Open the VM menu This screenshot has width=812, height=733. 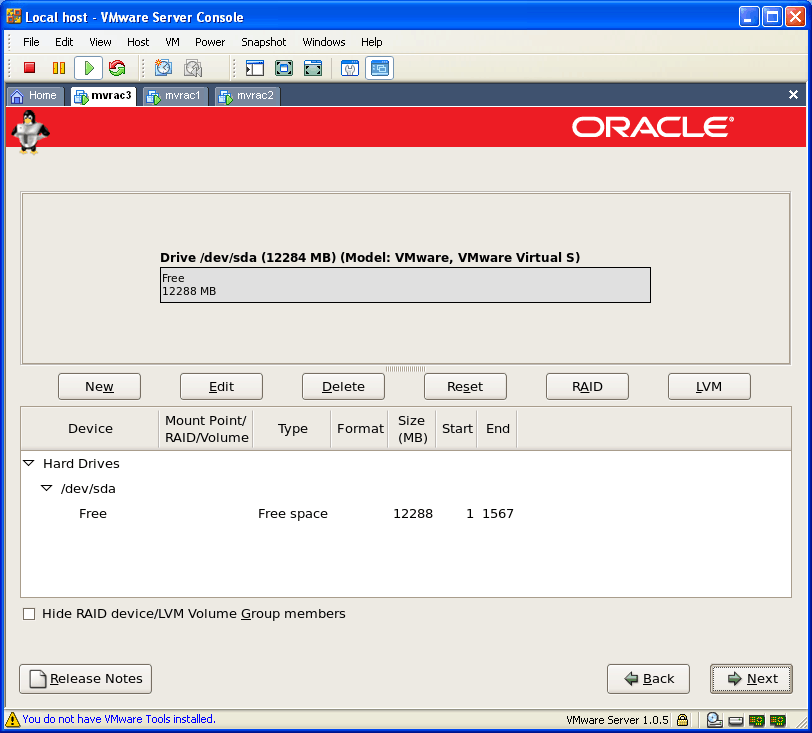point(172,42)
